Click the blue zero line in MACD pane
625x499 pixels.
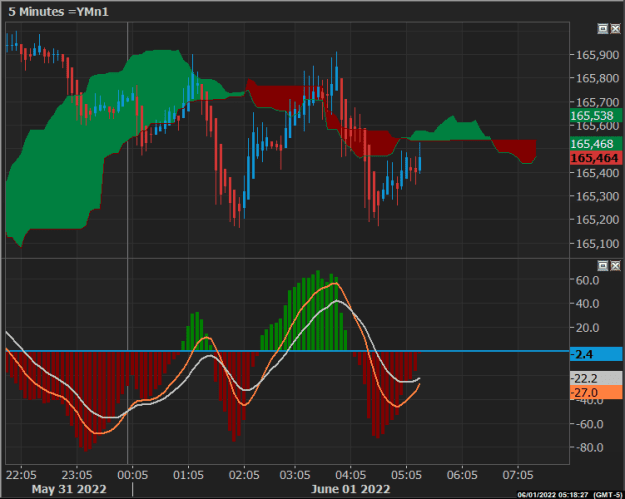pos(287,351)
